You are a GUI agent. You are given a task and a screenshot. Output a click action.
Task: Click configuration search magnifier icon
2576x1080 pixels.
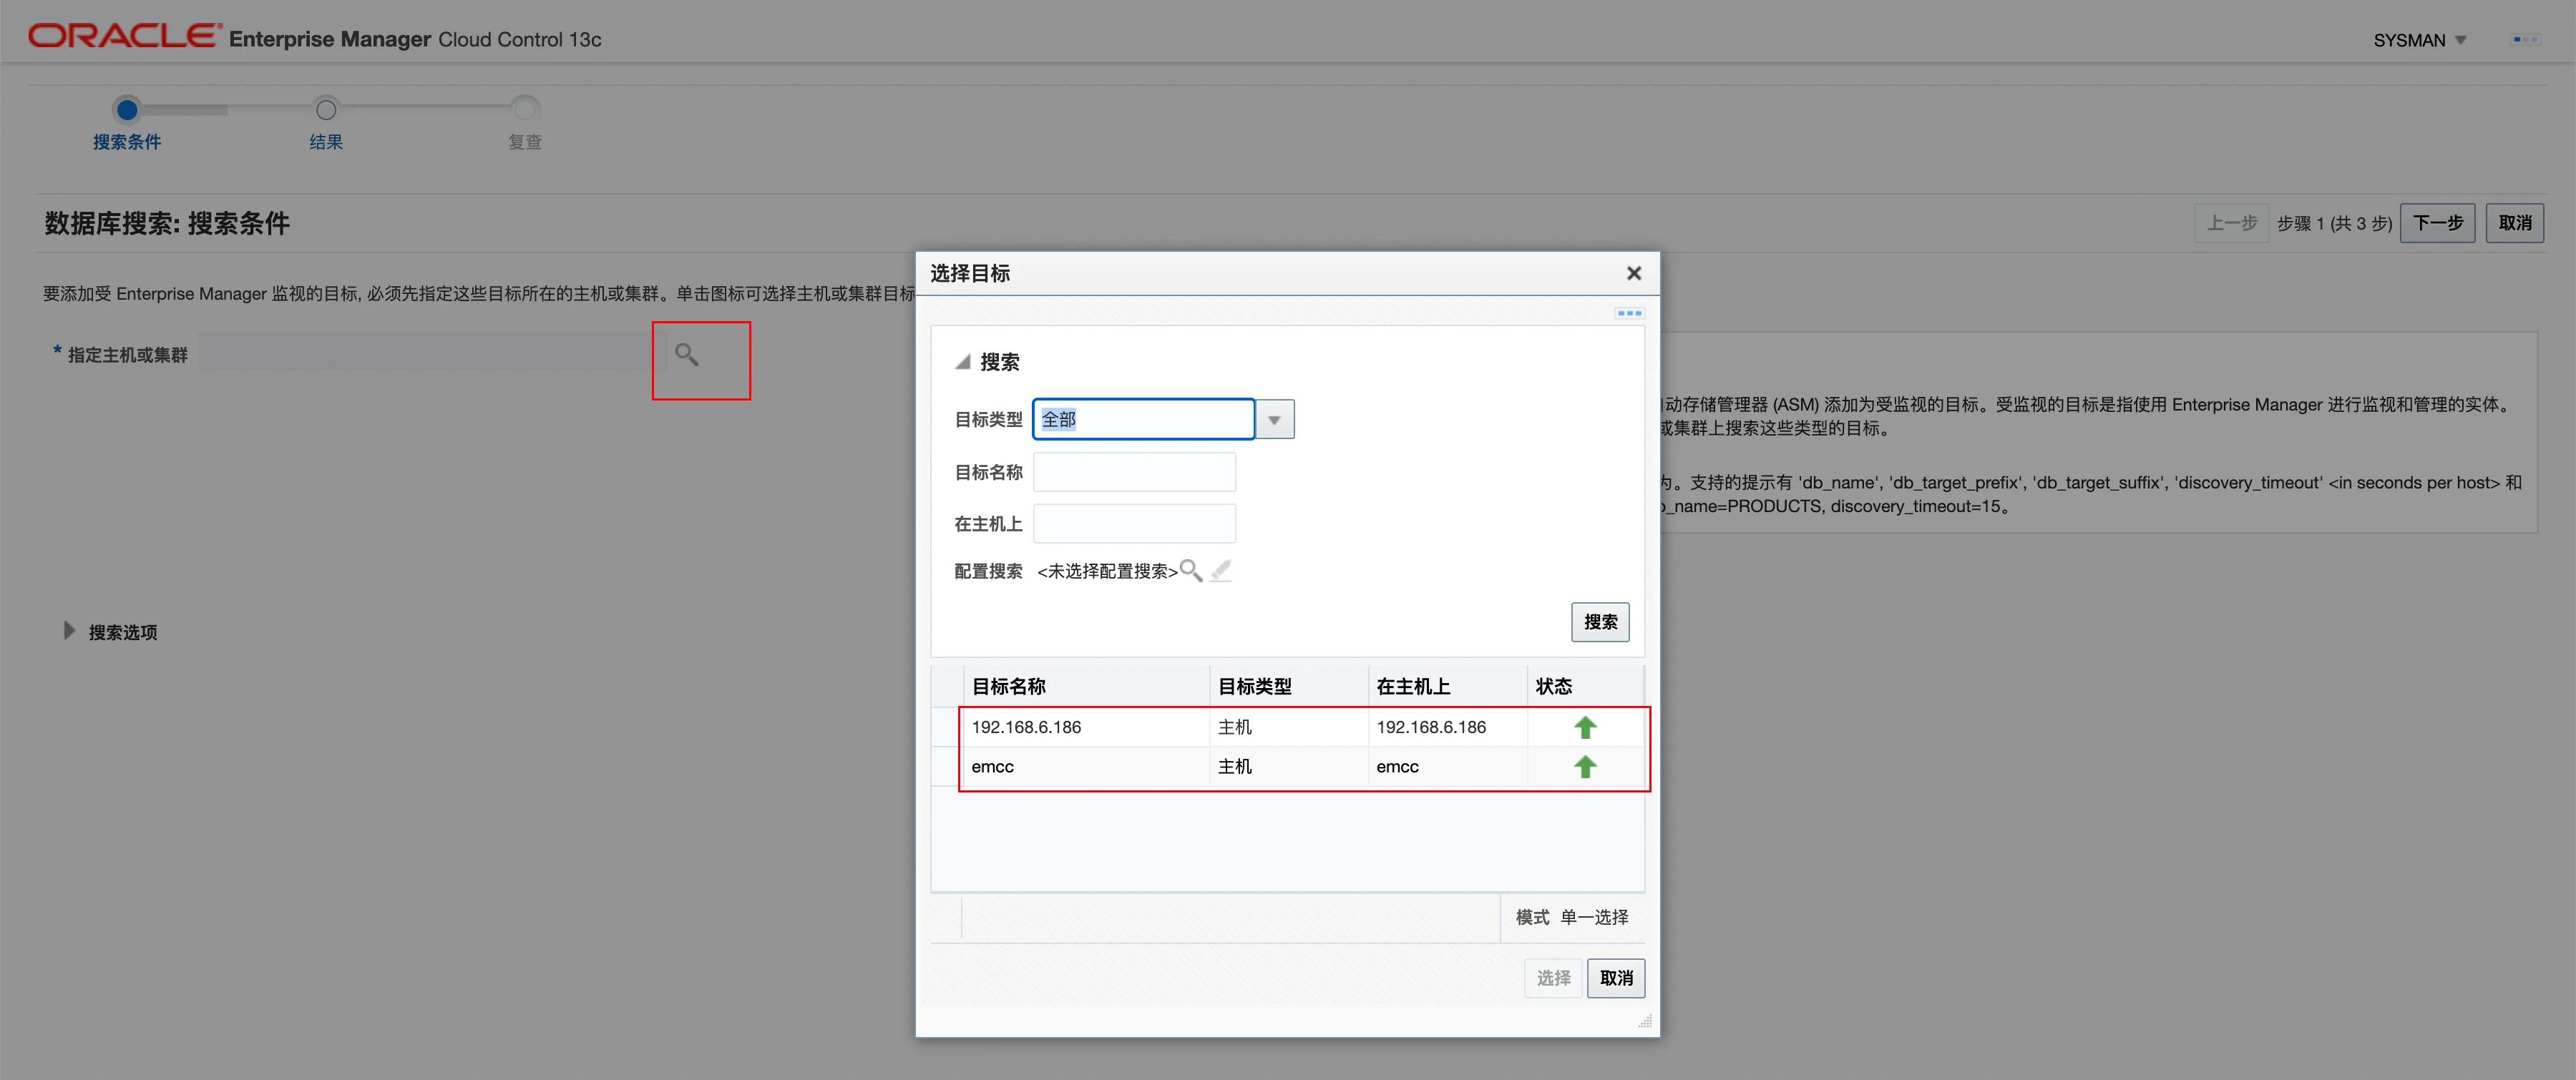[x=1190, y=570]
